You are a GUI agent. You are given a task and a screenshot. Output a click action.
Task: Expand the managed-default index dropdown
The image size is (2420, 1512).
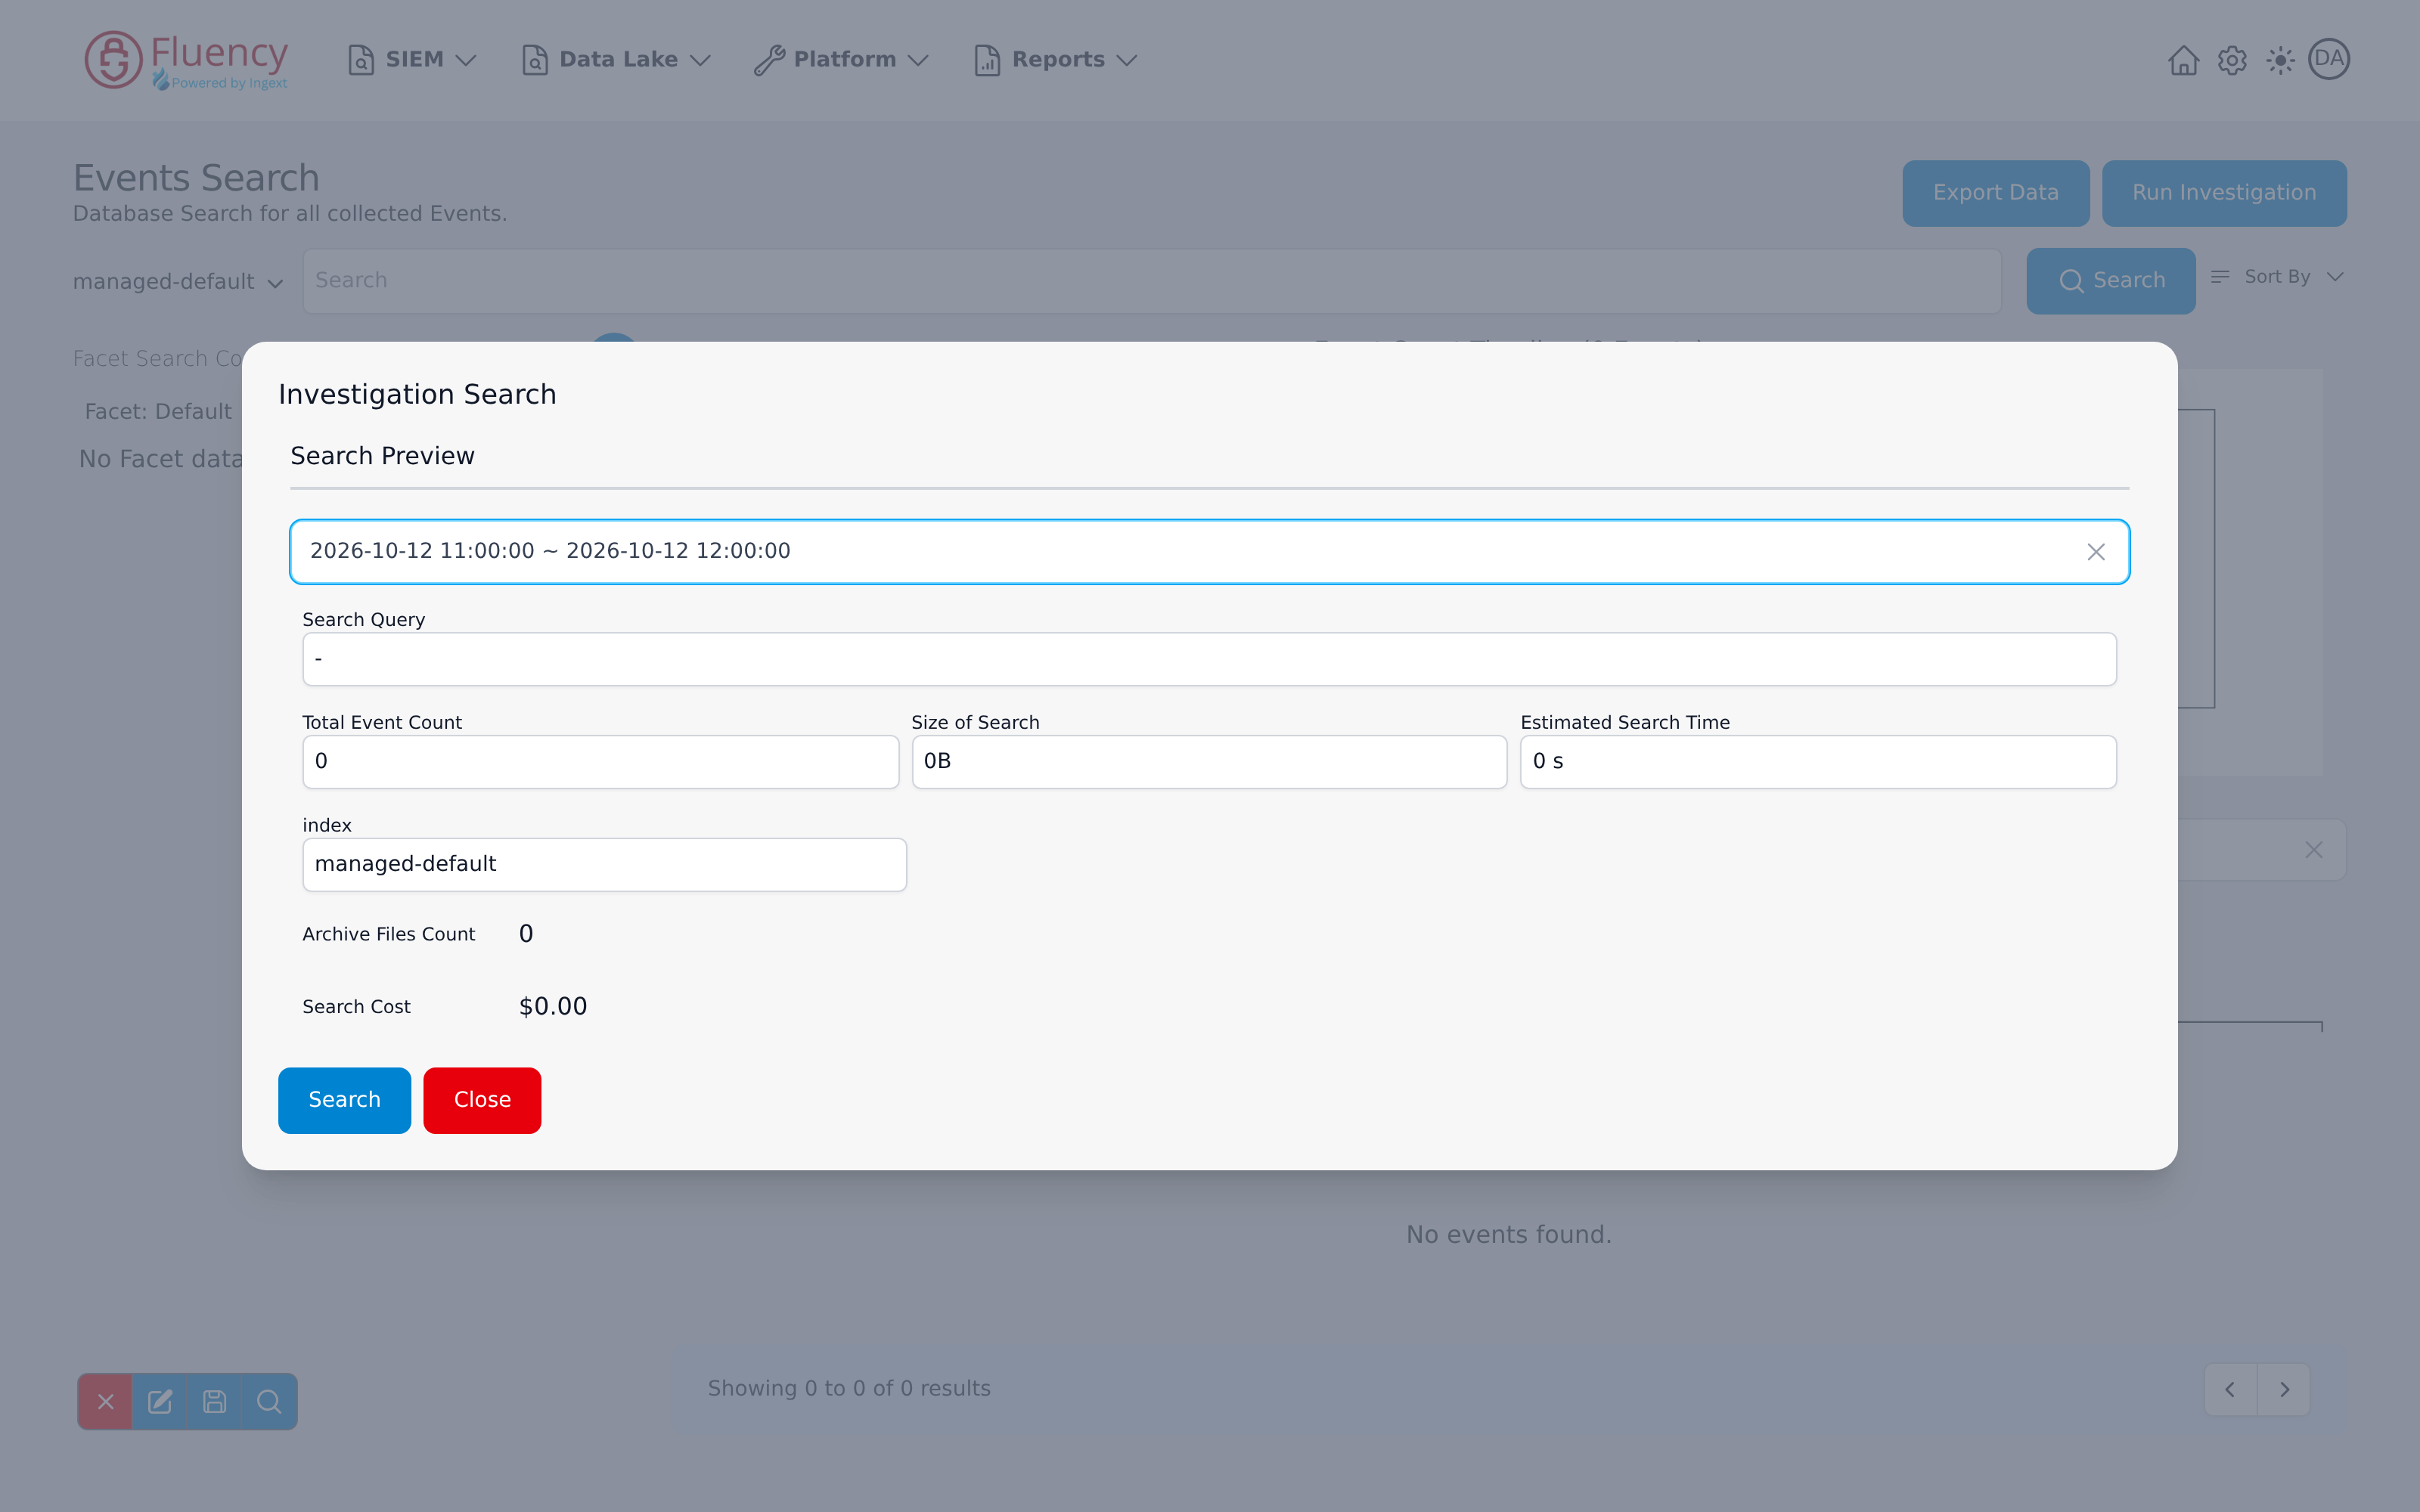coord(178,282)
